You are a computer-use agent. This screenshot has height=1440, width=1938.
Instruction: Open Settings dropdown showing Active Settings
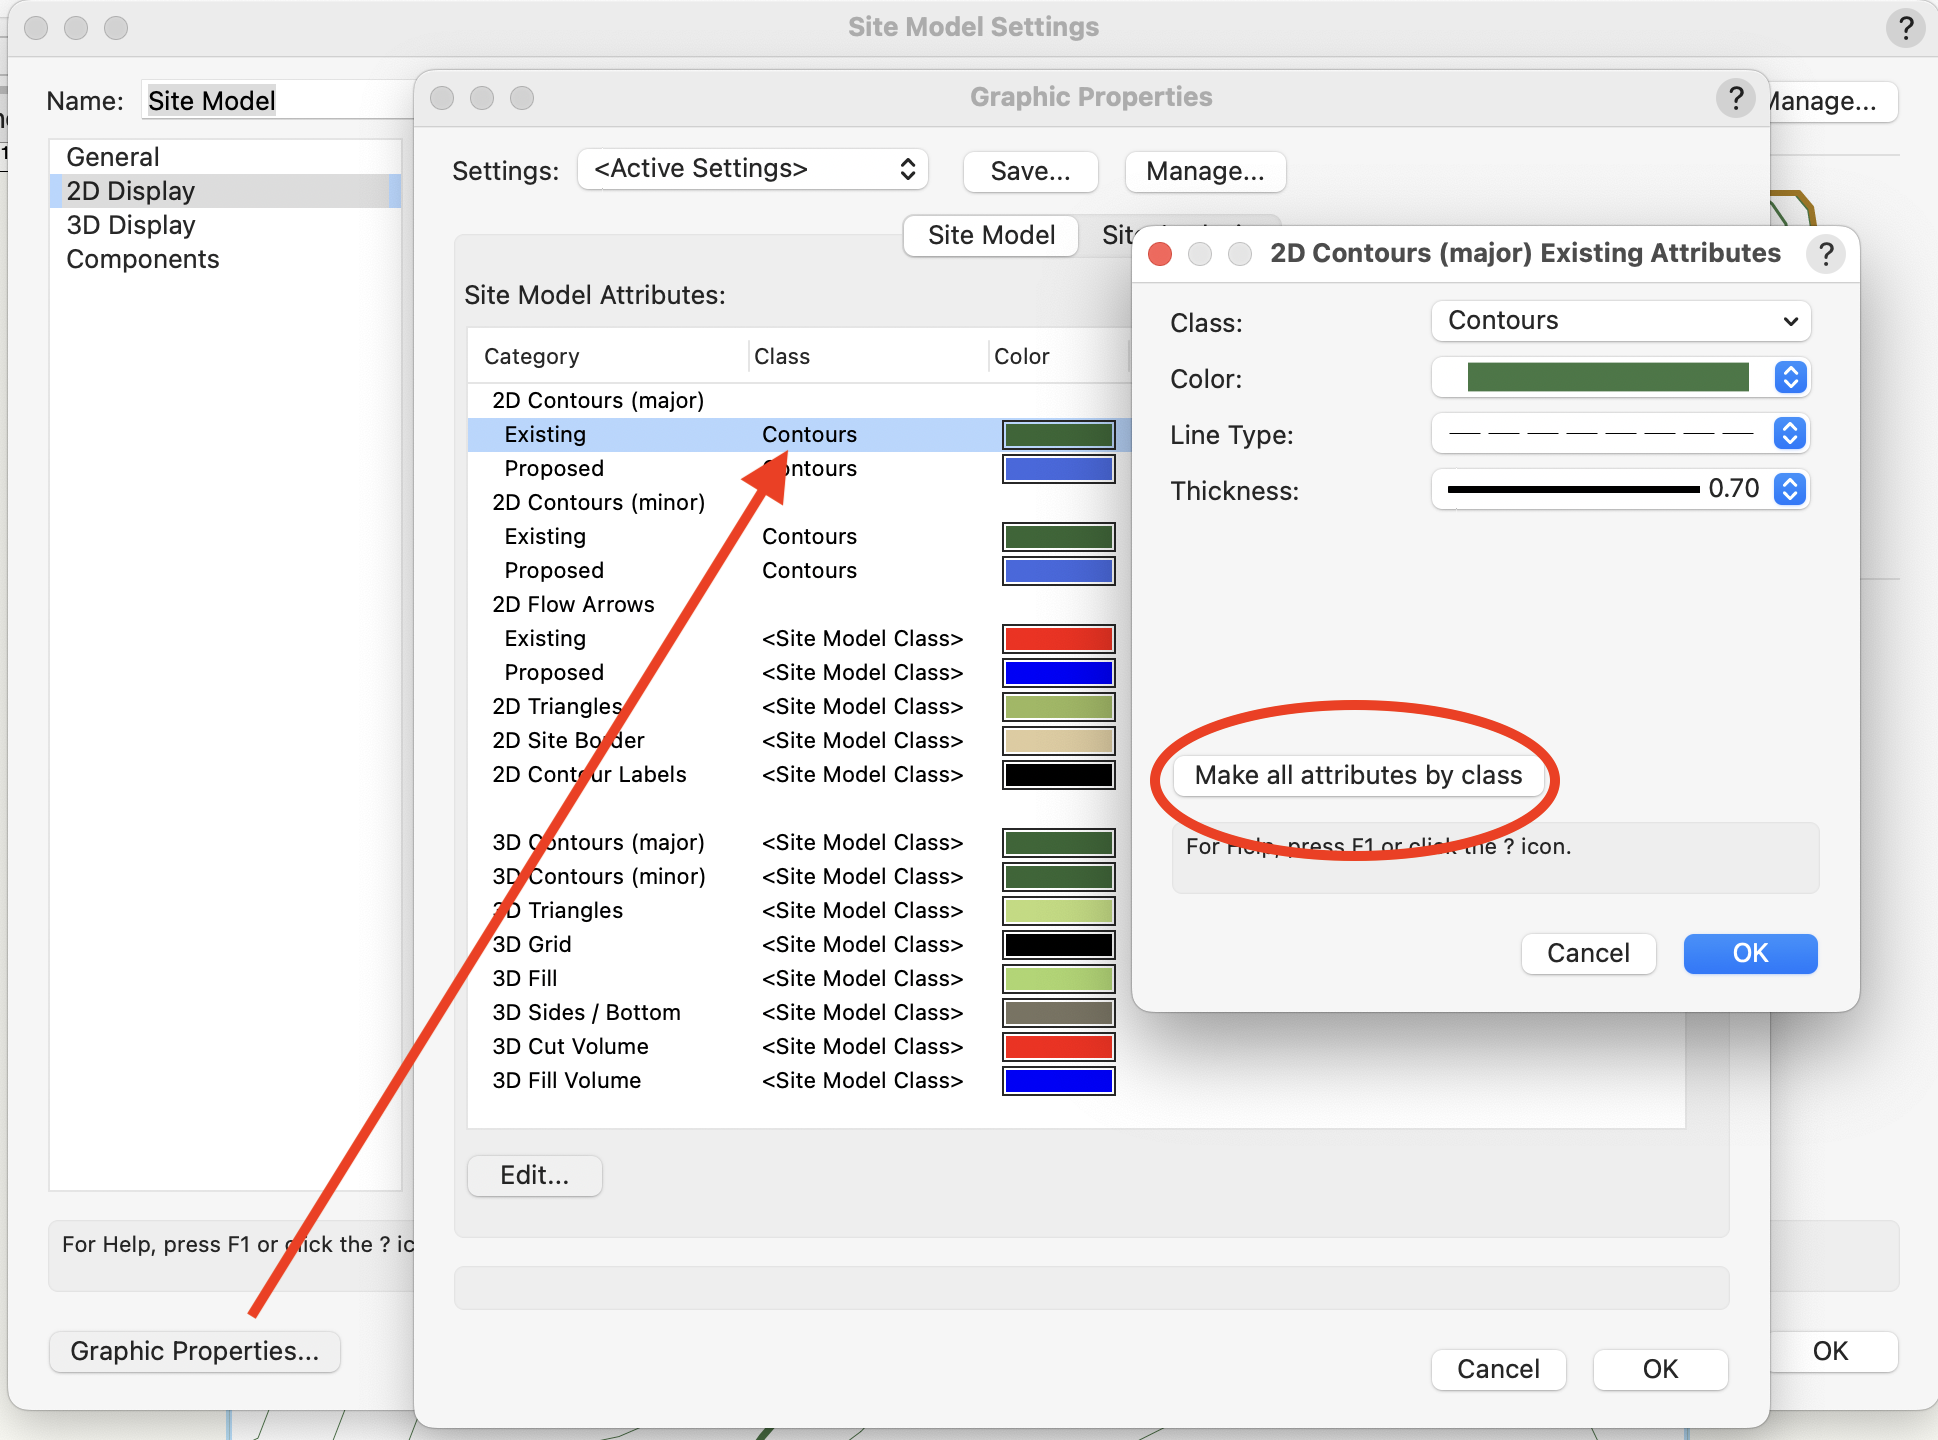753,169
